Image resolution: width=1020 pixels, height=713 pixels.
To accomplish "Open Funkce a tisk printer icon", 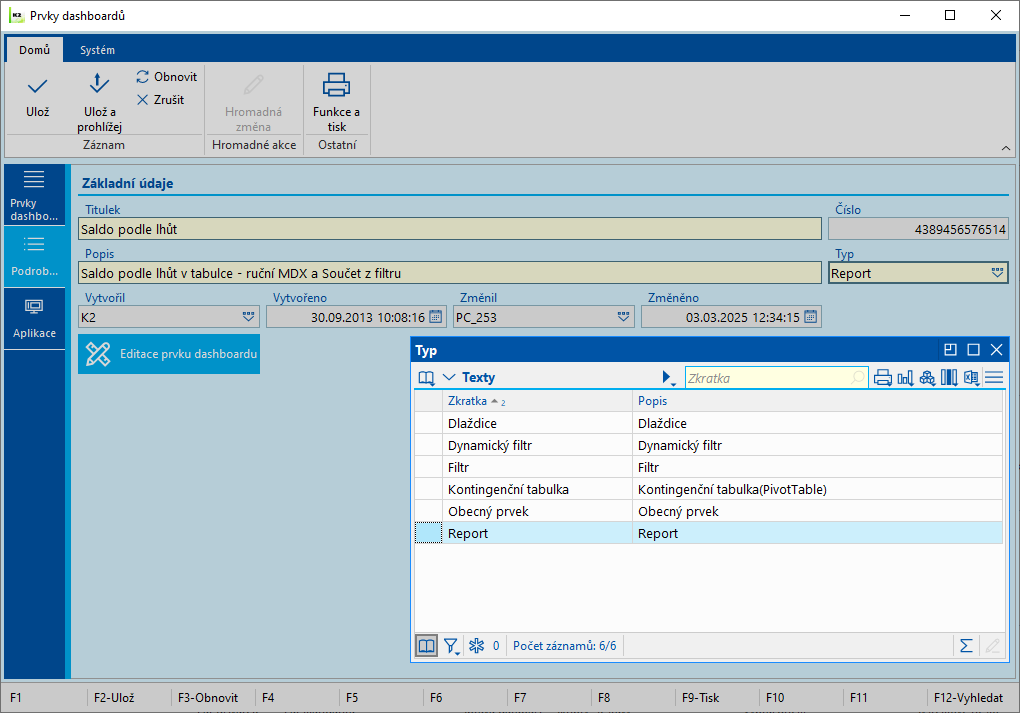I will [336, 86].
